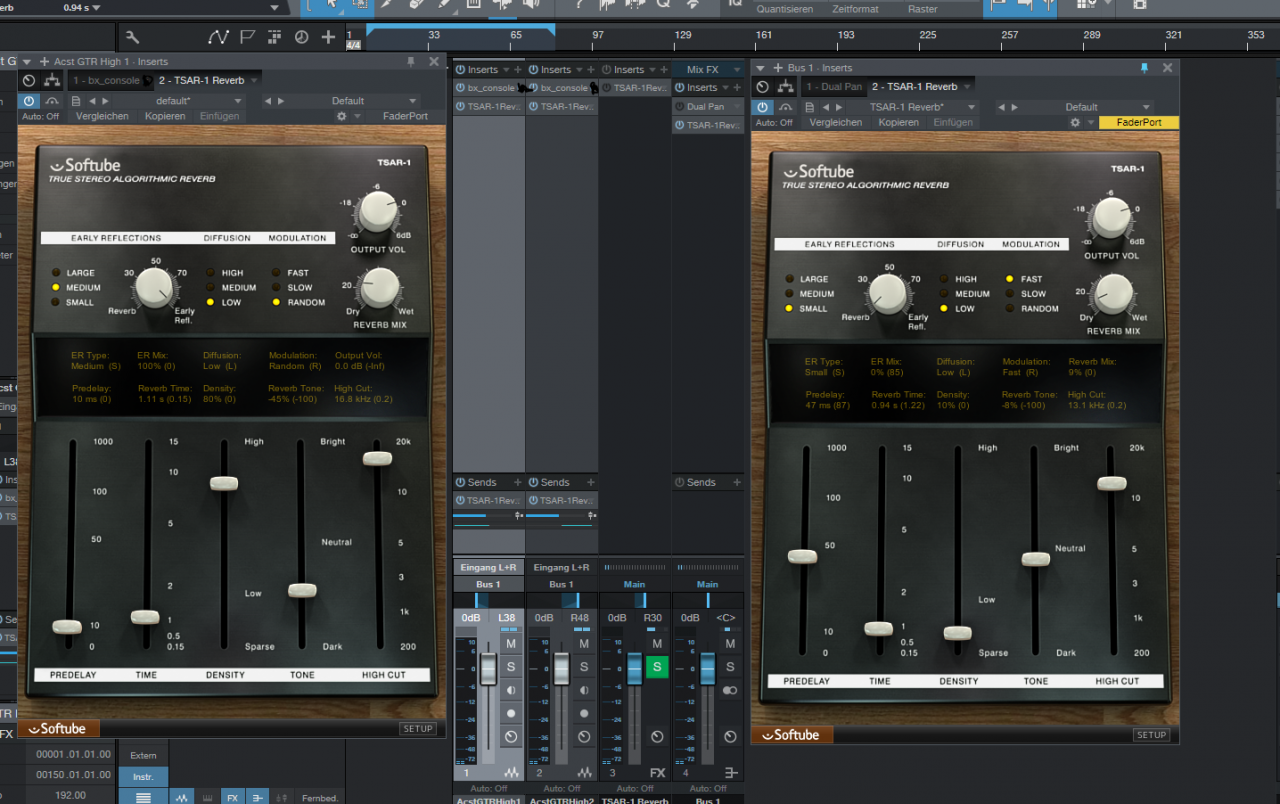Open channel editor on mixer channel 1
Screen dimensions: 1280x804
pos(511,737)
